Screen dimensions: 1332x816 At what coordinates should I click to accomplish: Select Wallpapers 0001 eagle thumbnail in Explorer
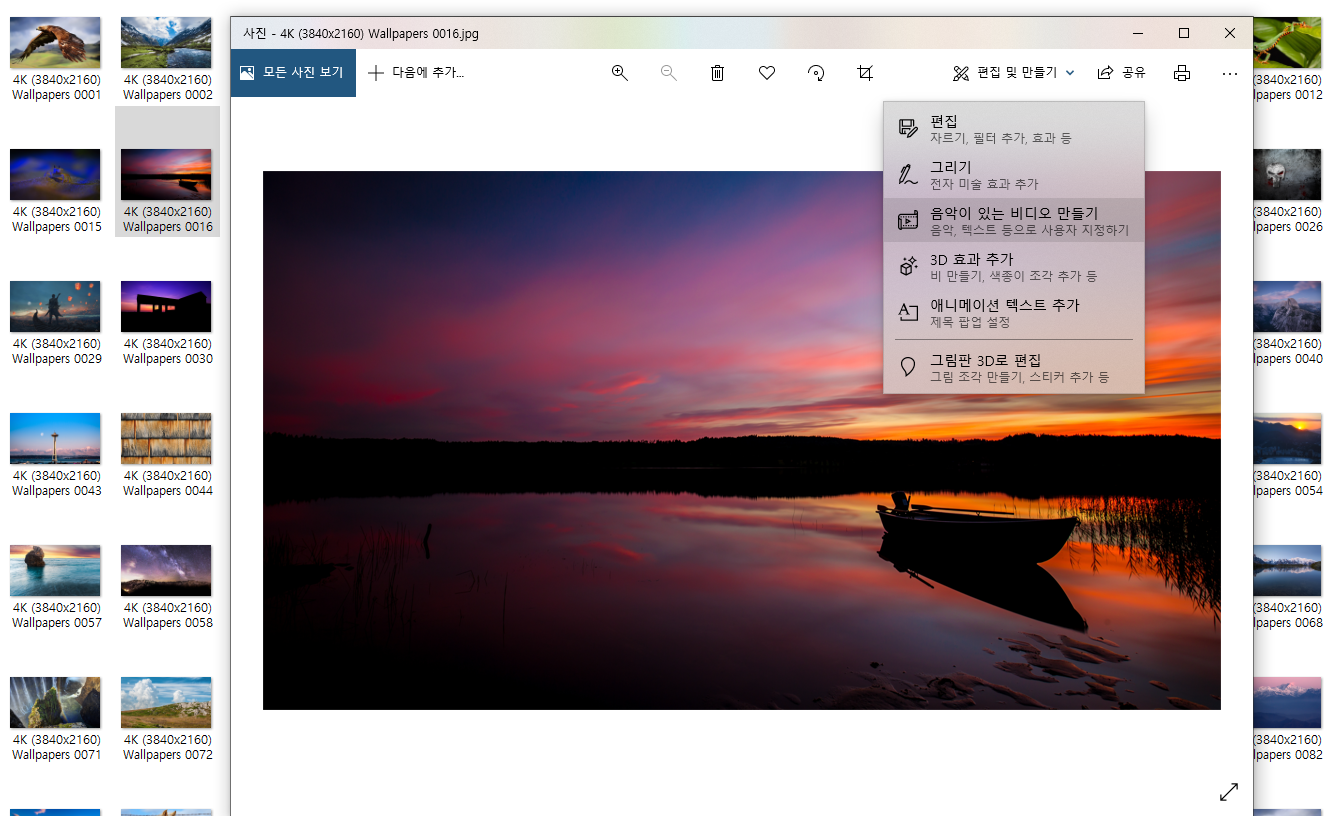pos(56,42)
